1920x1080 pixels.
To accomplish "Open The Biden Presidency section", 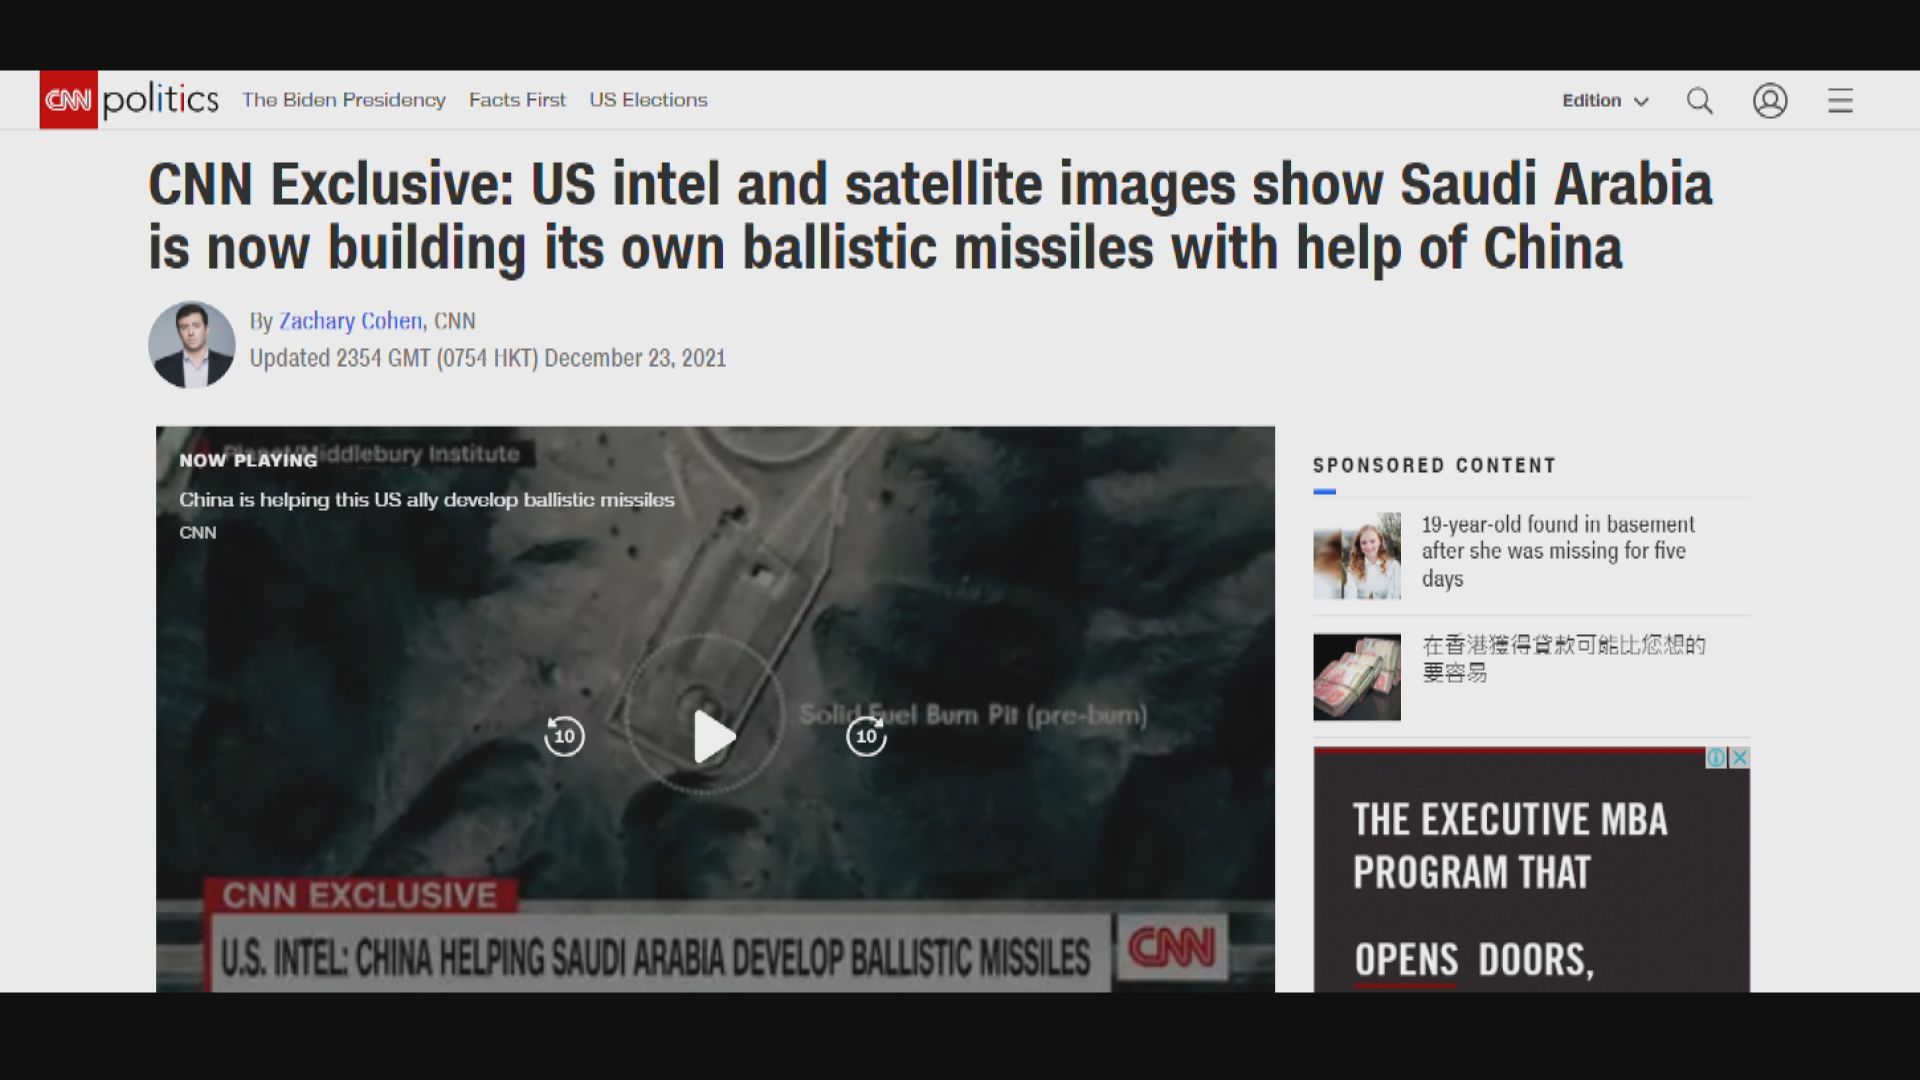I will point(343,100).
